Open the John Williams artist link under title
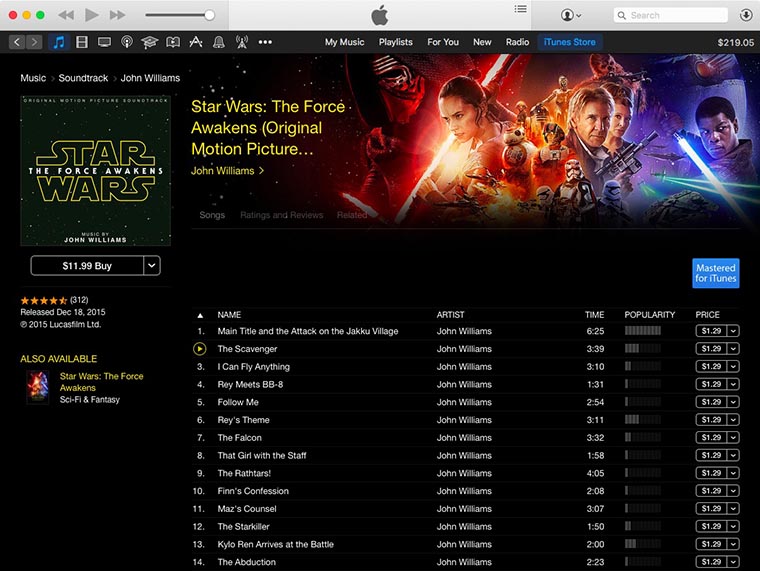Viewport: 760px width, 571px height. pyautogui.click(x=227, y=171)
